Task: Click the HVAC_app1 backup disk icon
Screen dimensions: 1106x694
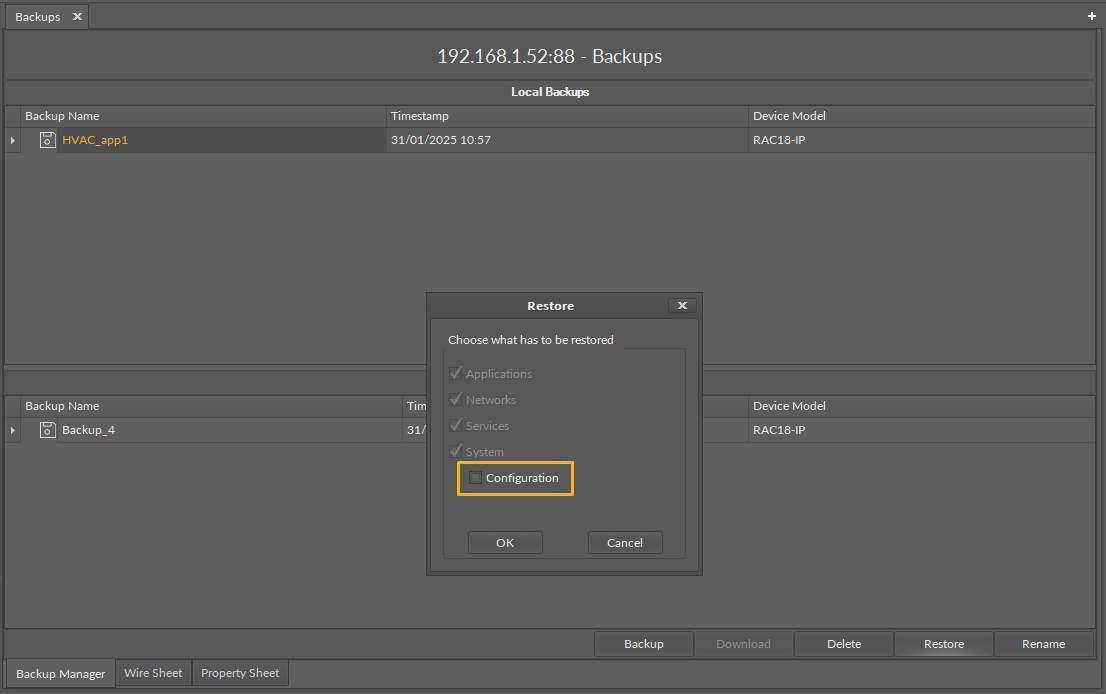Action: click(47, 140)
